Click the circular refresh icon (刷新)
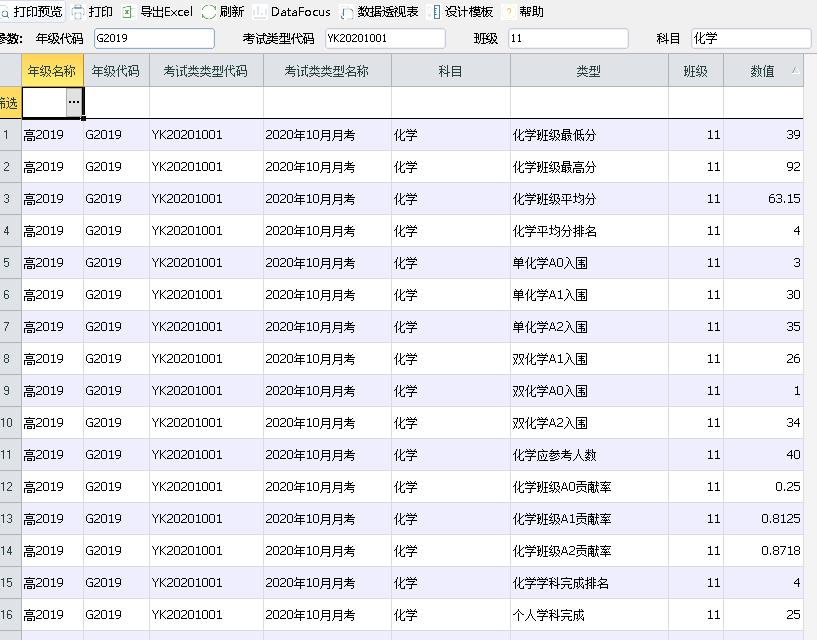Image resolution: width=817 pixels, height=640 pixels. pos(208,12)
